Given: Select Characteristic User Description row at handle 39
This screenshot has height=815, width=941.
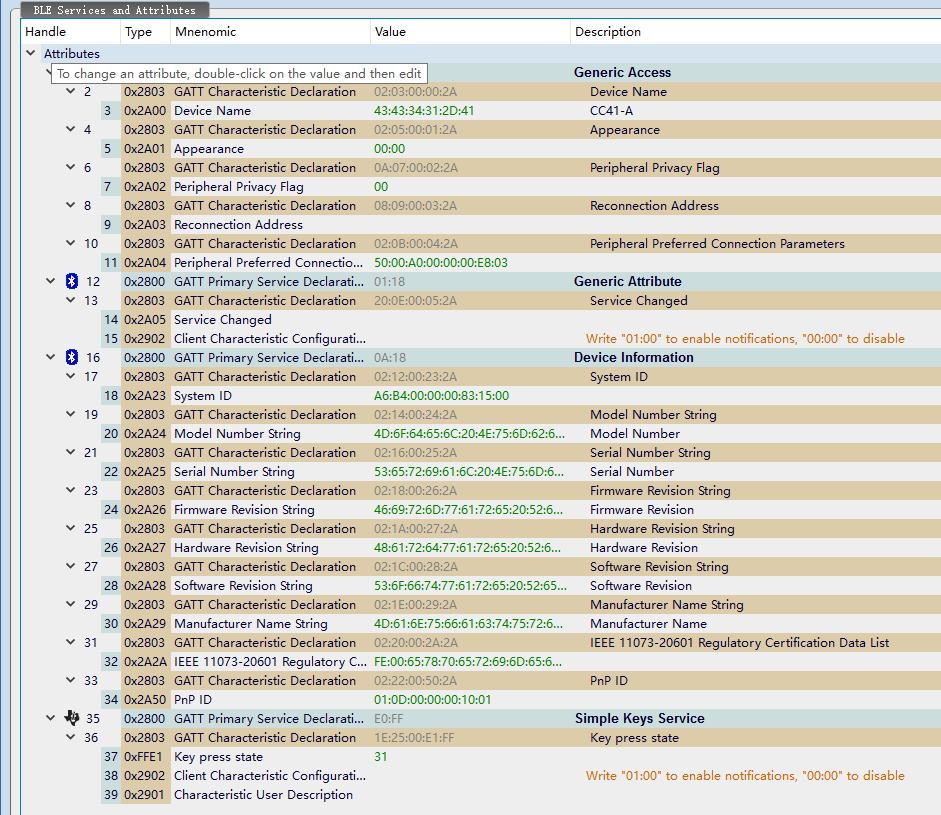Looking at the screenshot, I should click(x=263, y=795).
